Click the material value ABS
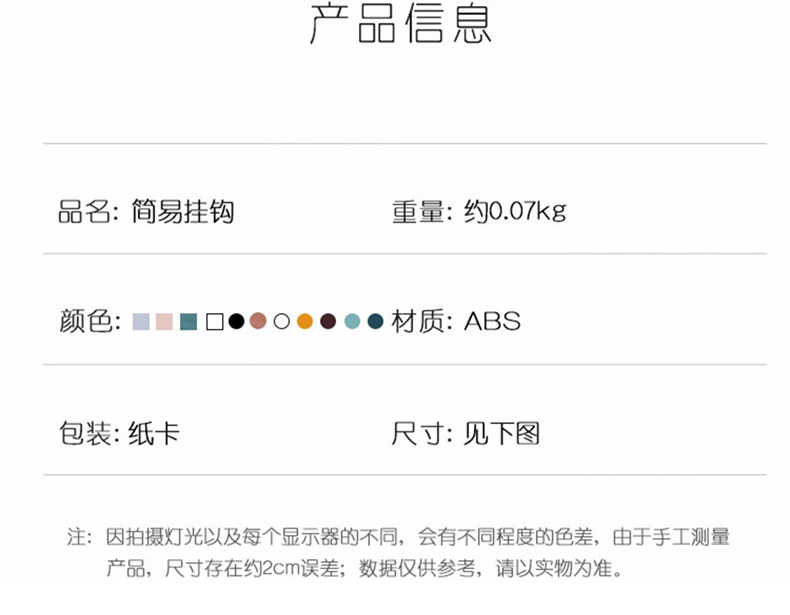 tap(492, 322)
